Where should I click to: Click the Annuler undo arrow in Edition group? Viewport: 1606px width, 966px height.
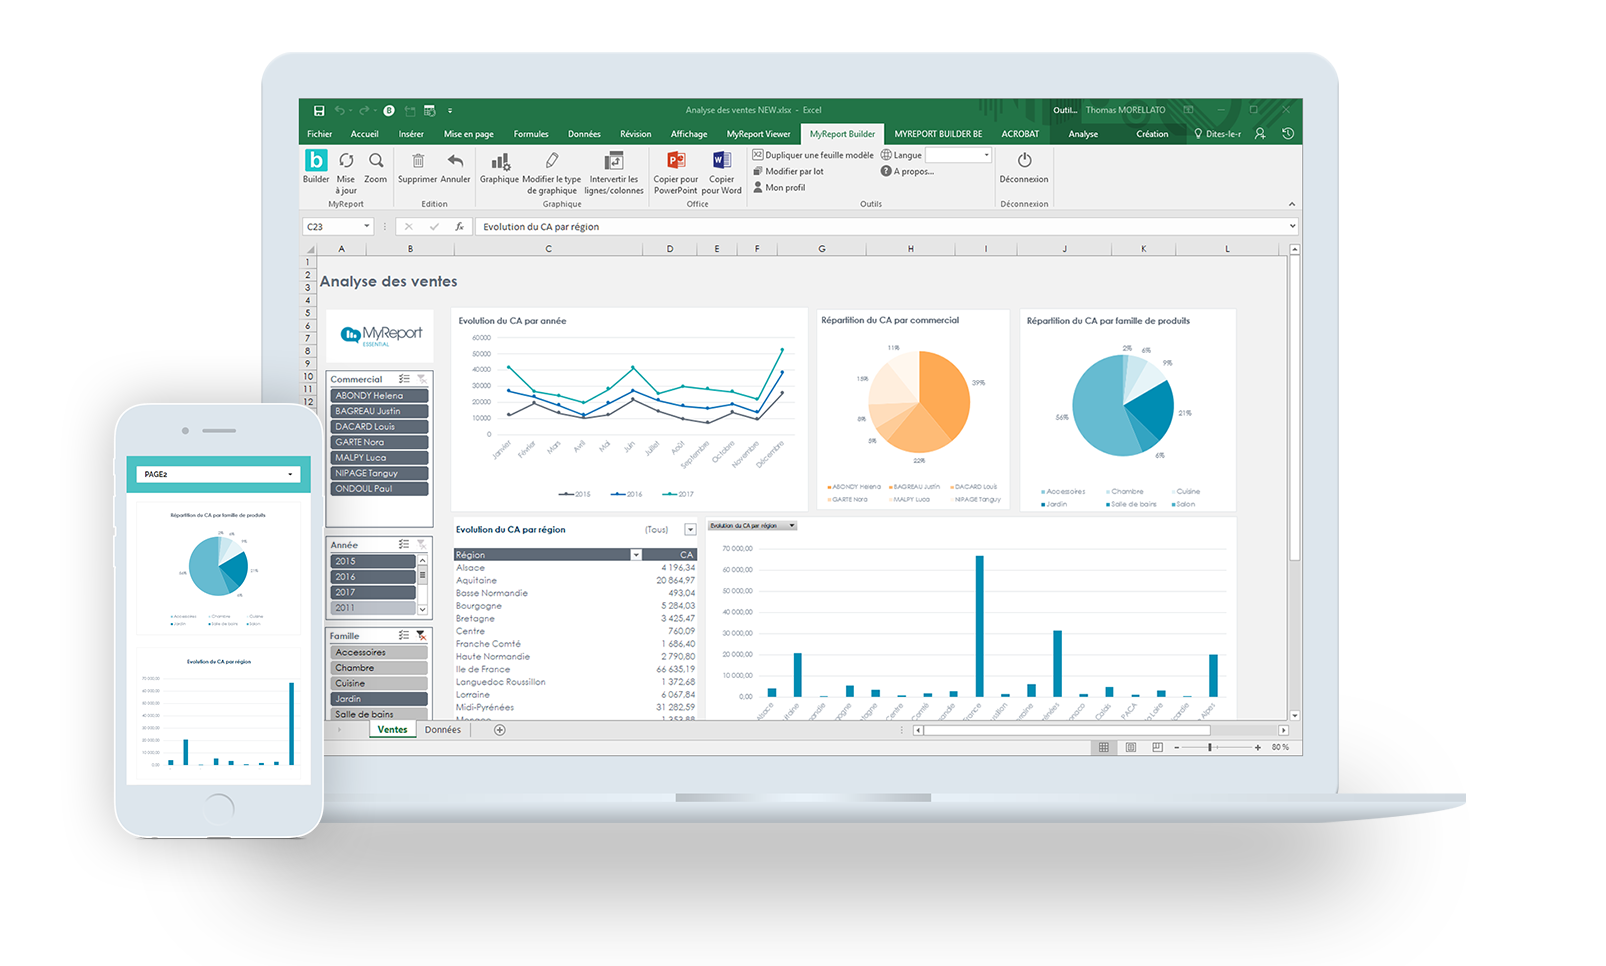coord(455,160)
